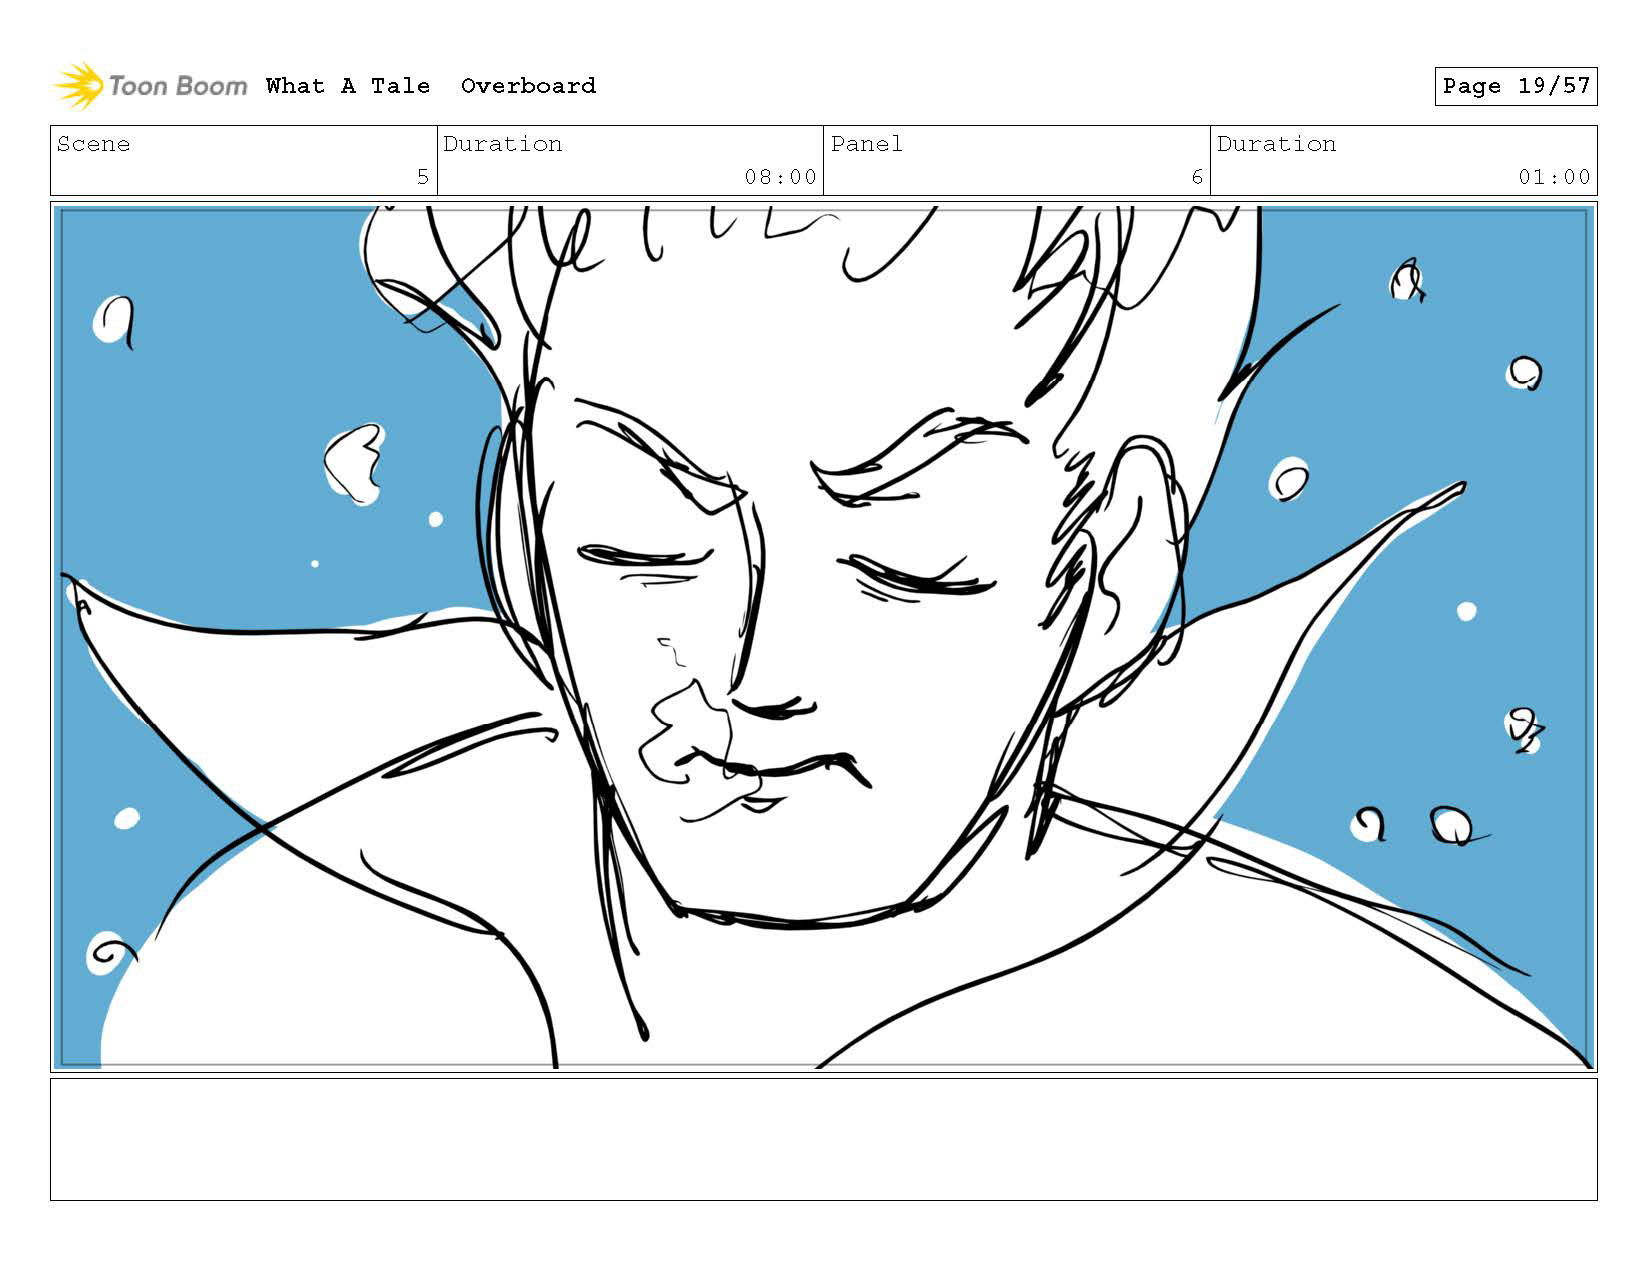The width and height of the screenshot is (1648, 1276).
Task: Click panel number value '6'
Action: coord(1197,177)
